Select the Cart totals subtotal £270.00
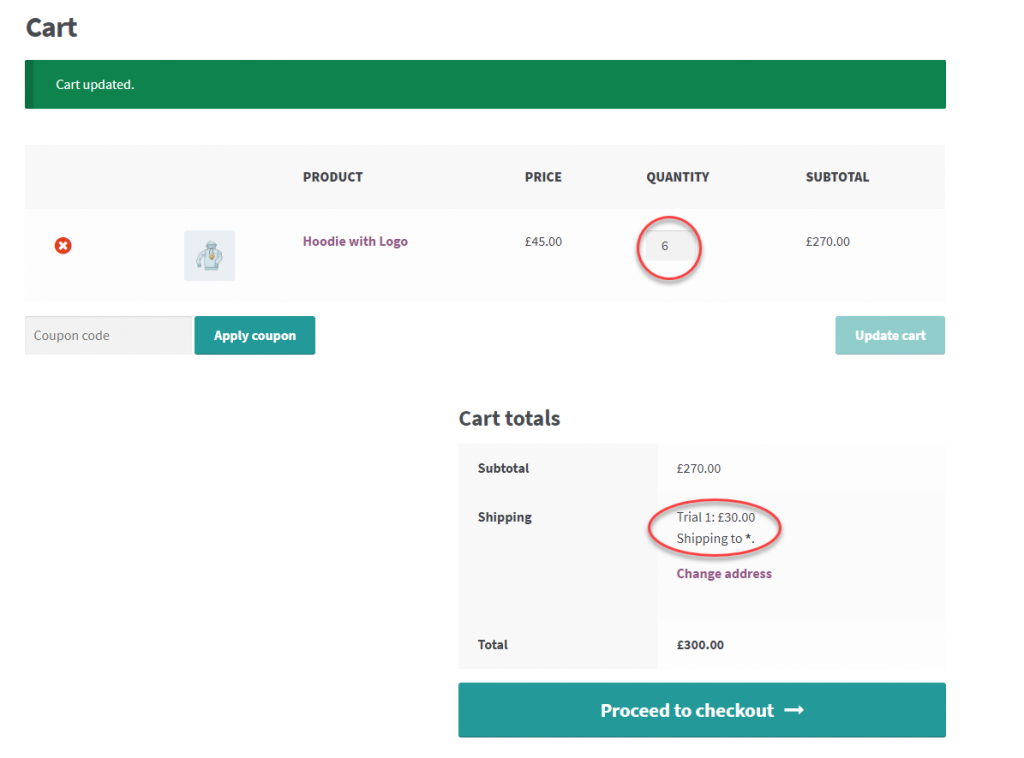 pos(699,469)
